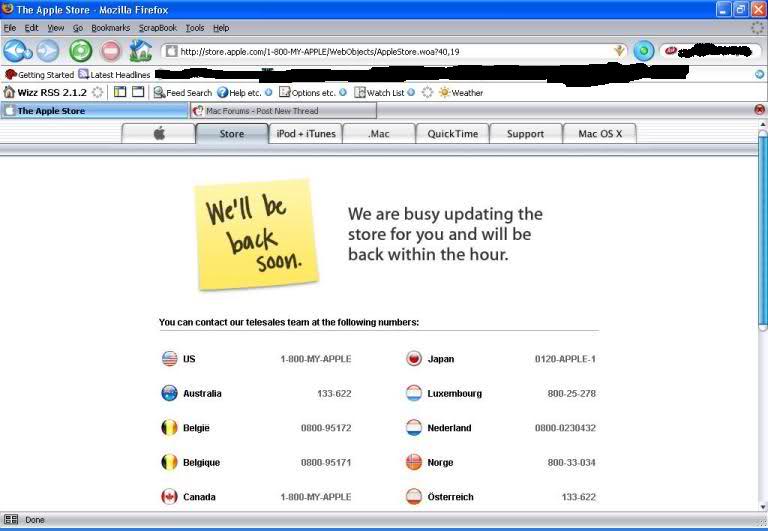Click the Luxembourg number 800-25-278
The height and width of the screenshot is (531, 768).
[x=572, y=393]
